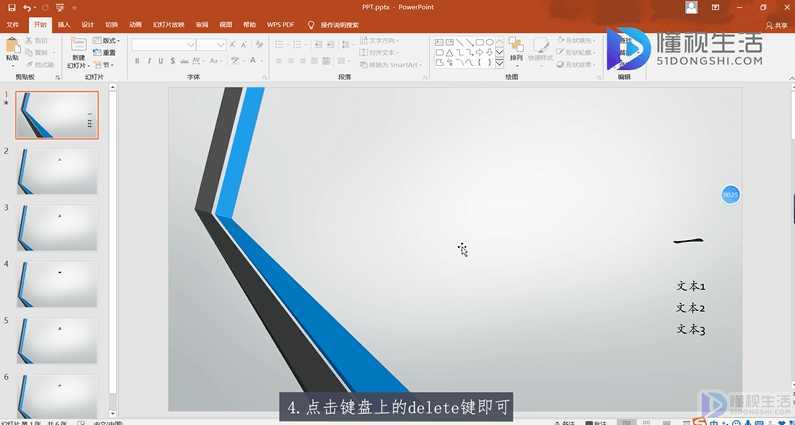
Task: Click the Font Color swatch button
Action: [255, 61]
